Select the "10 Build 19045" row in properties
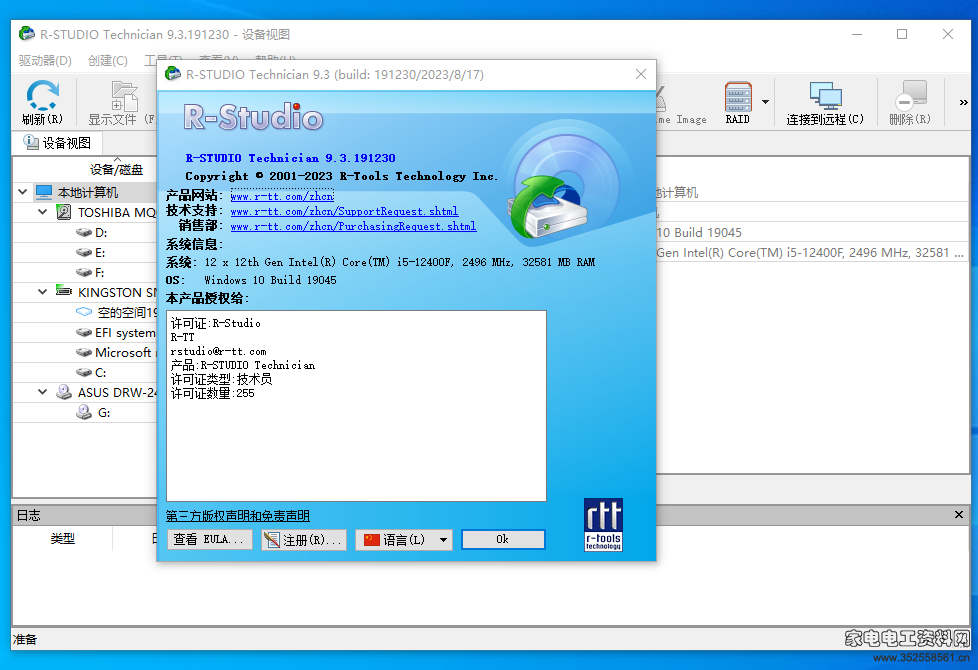978x670 pixels. point(812,233)
